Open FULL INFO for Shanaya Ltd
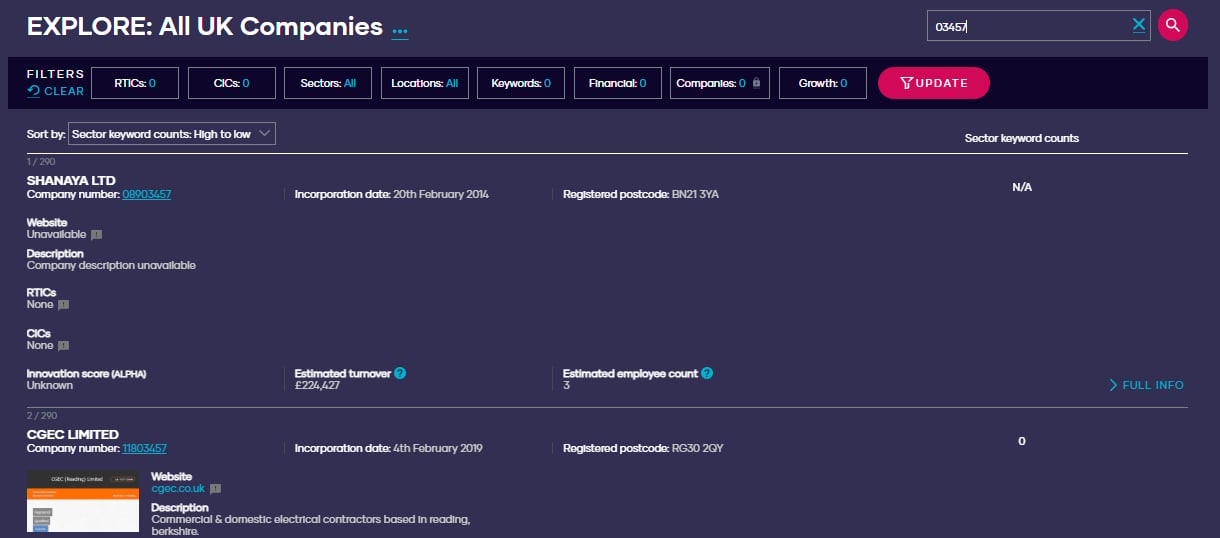The height and width of the screenshot is (538, 1220). pyautogui.click(x=1146, y=385)
